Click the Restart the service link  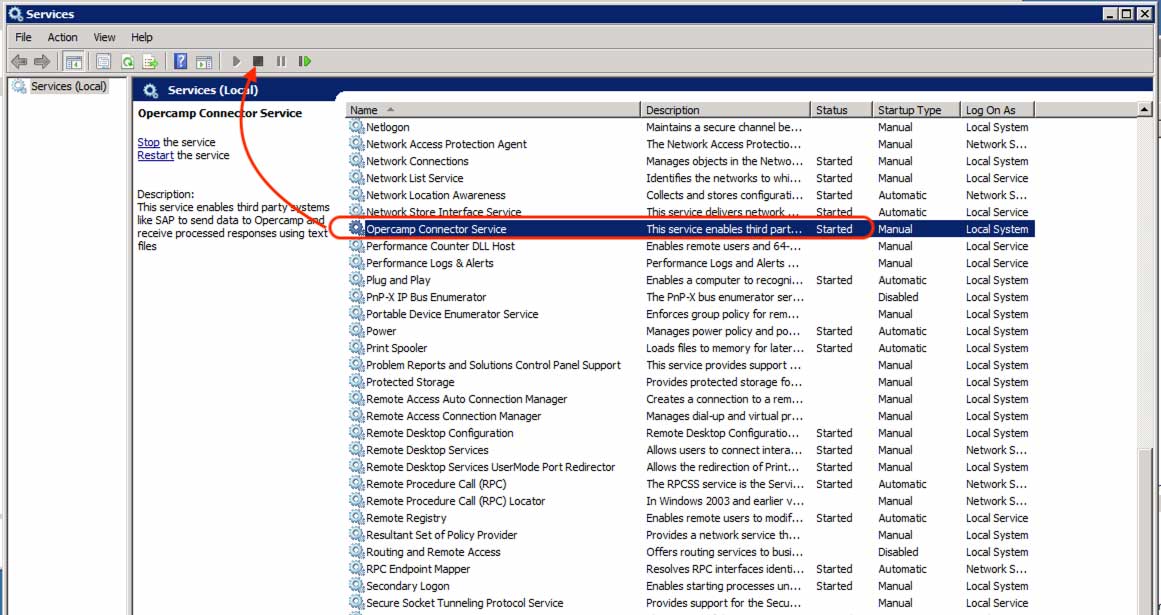click(x=155, y=155)
